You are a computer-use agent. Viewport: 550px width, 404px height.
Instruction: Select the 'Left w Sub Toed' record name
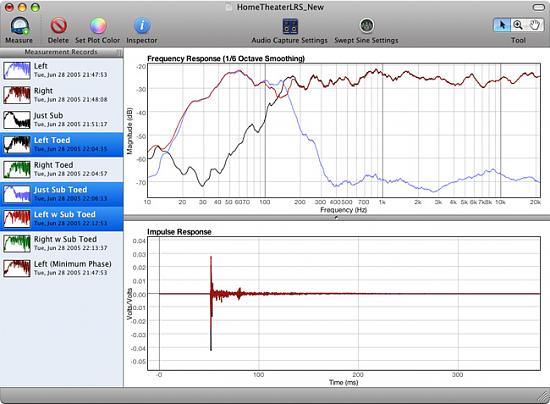tap(65, 214)
